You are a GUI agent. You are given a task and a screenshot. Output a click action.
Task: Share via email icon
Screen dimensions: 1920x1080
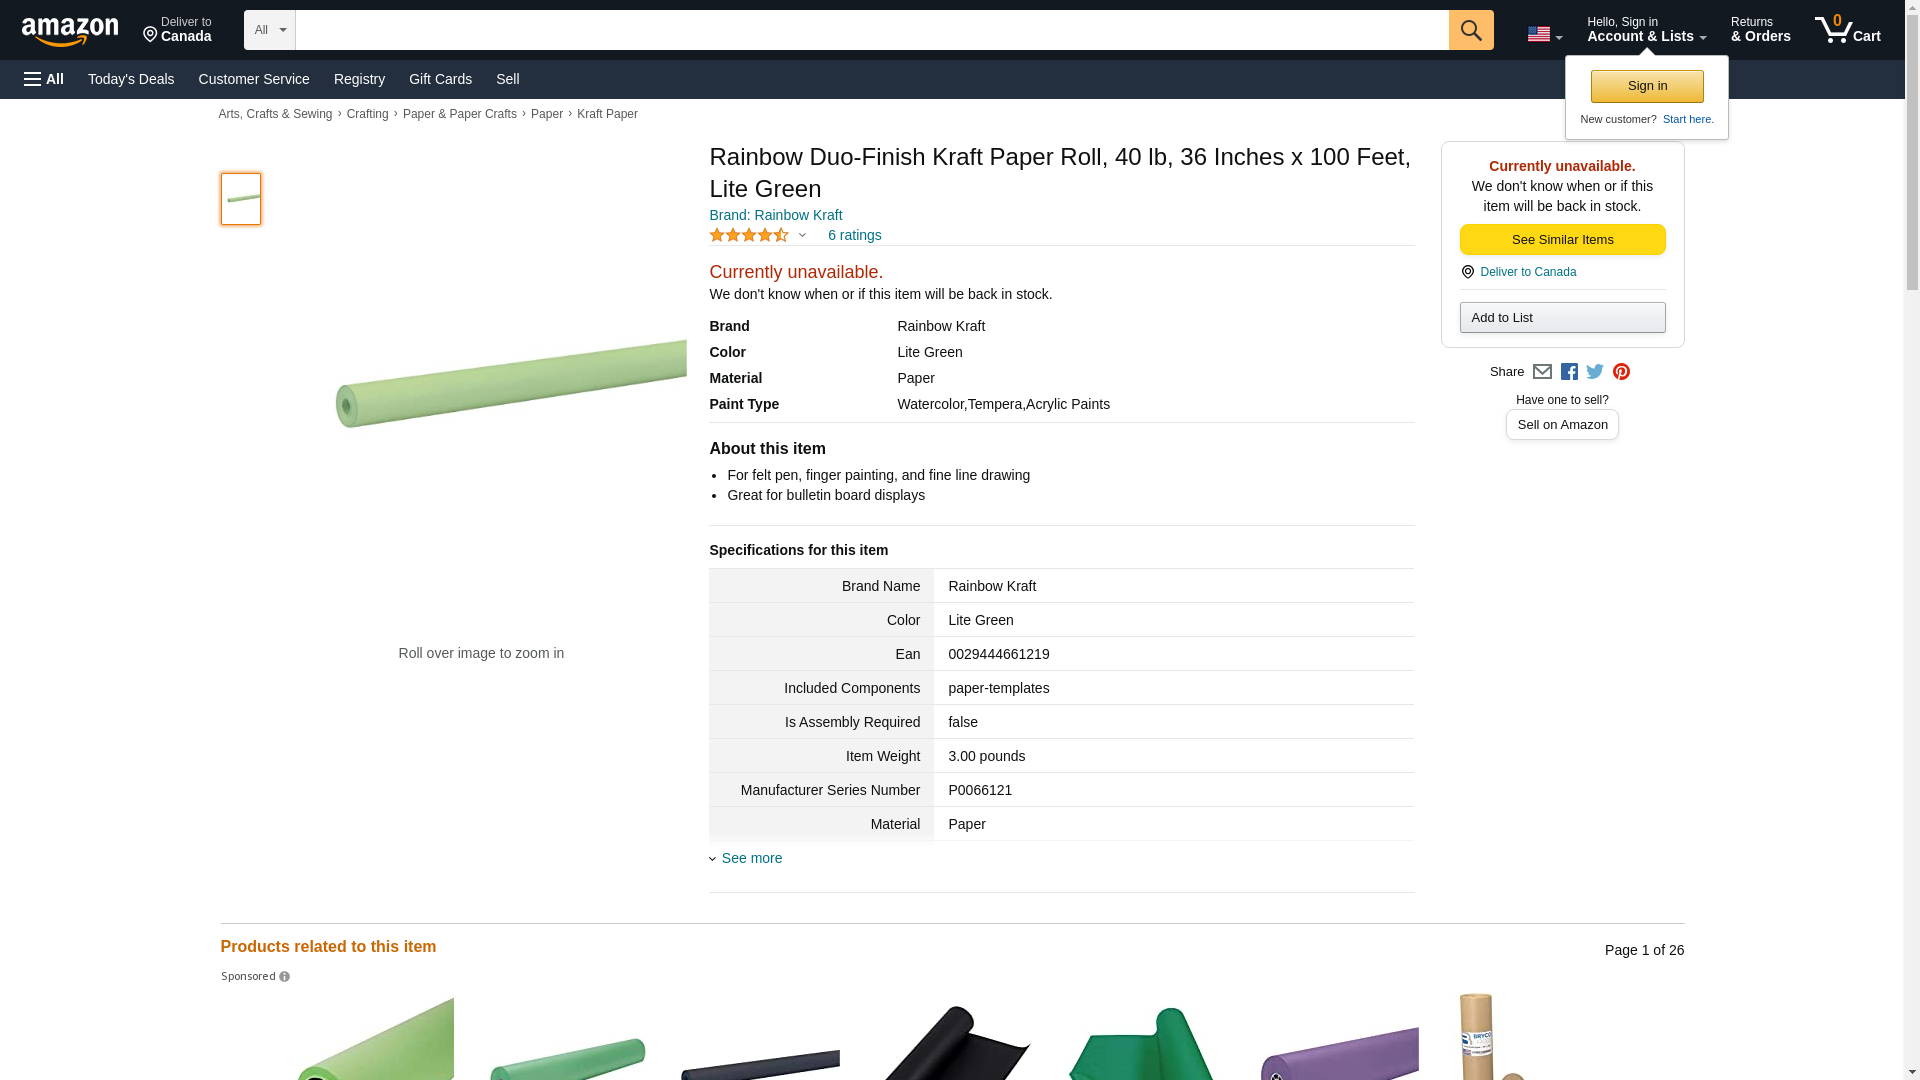(x=1542, y=372)
